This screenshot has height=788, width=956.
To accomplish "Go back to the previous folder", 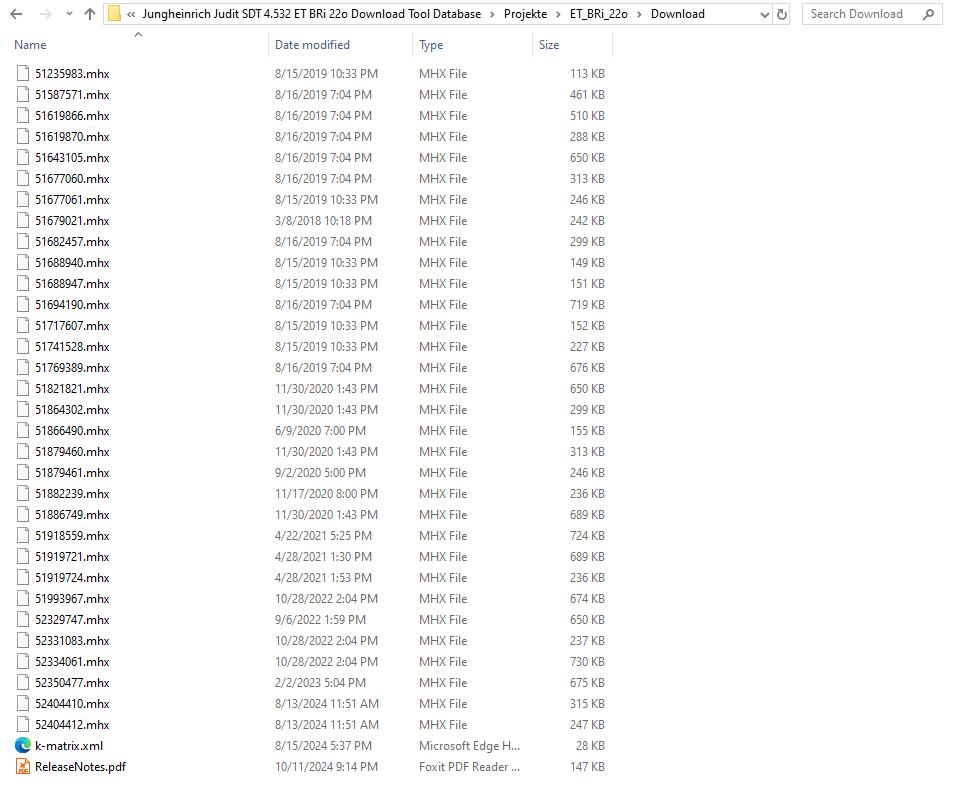I will (x=16, y=14).
